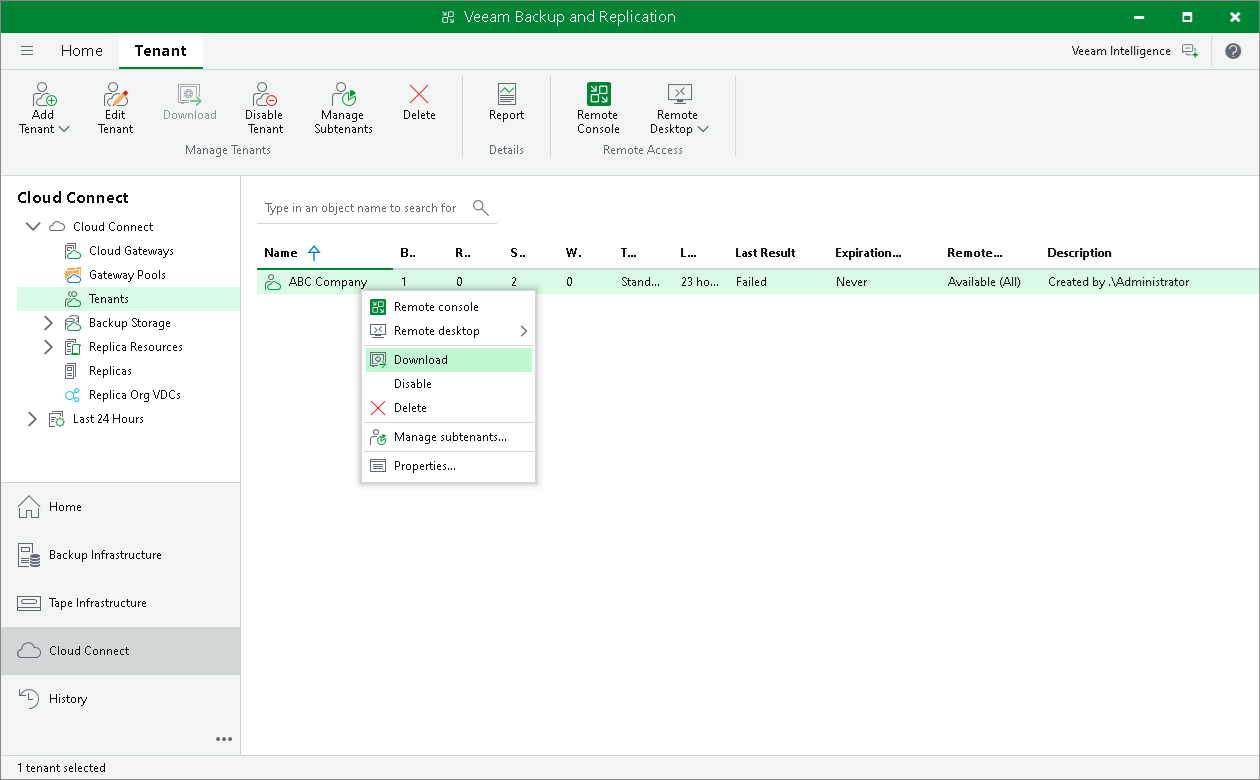Viewport: 1260px width, 780px height.
Task: Select Replicas in the tree
Action: pos(110,371)
